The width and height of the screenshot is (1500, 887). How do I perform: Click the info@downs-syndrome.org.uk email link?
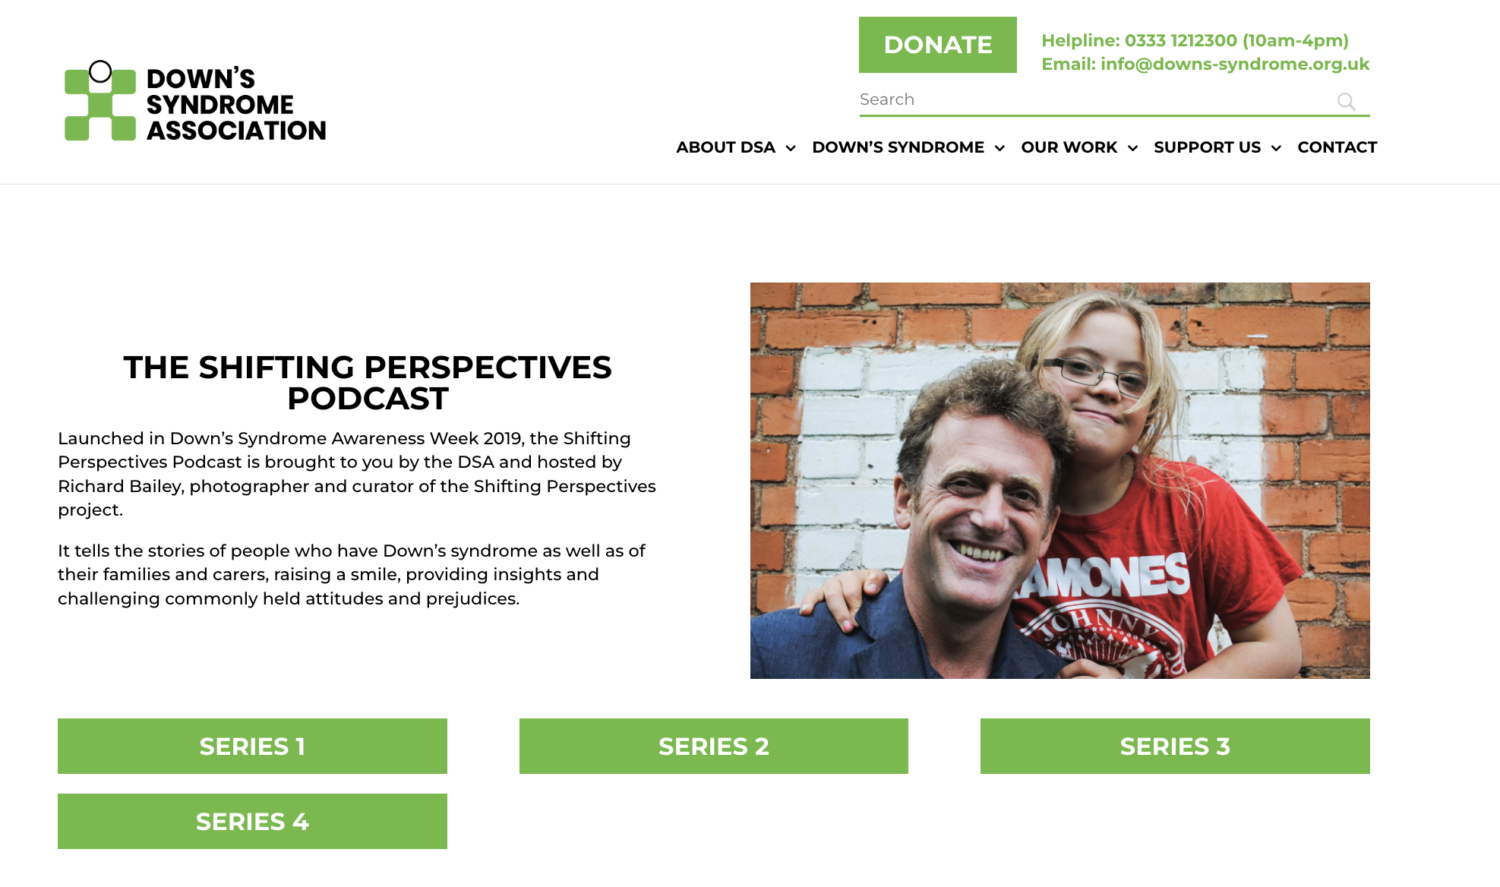point(1235,64)
